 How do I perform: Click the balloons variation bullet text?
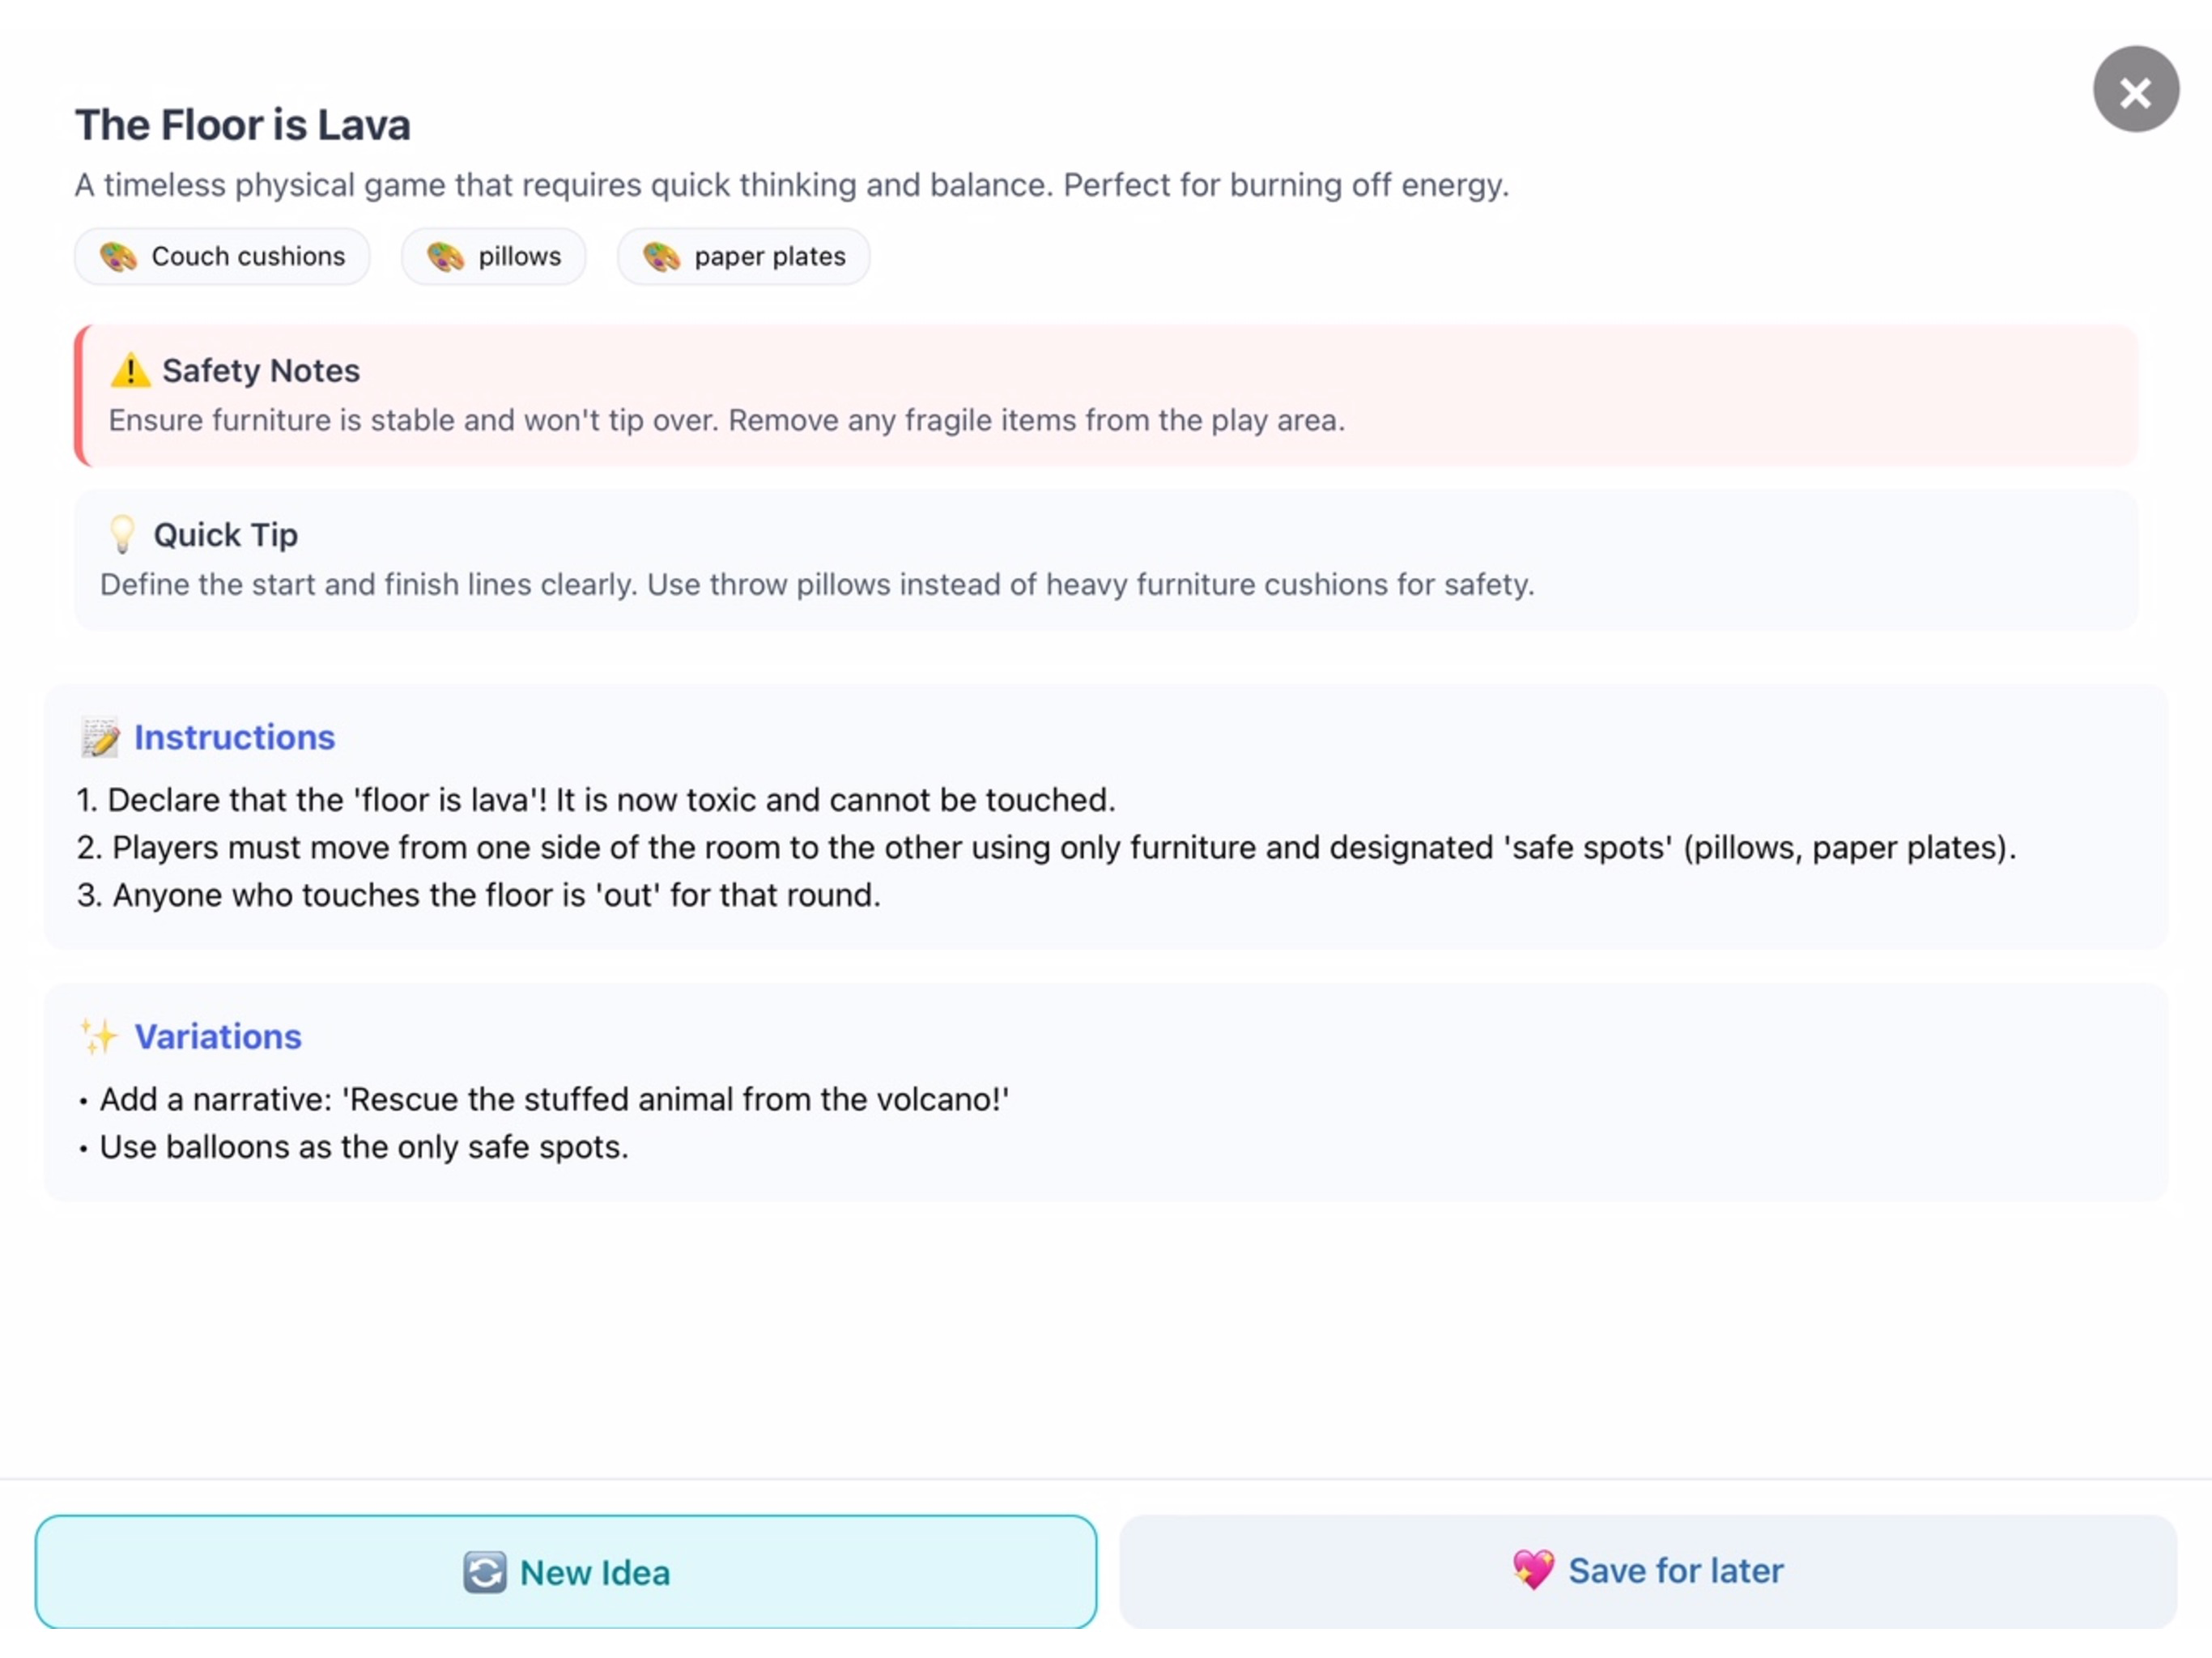click(x=364, y=1146)
